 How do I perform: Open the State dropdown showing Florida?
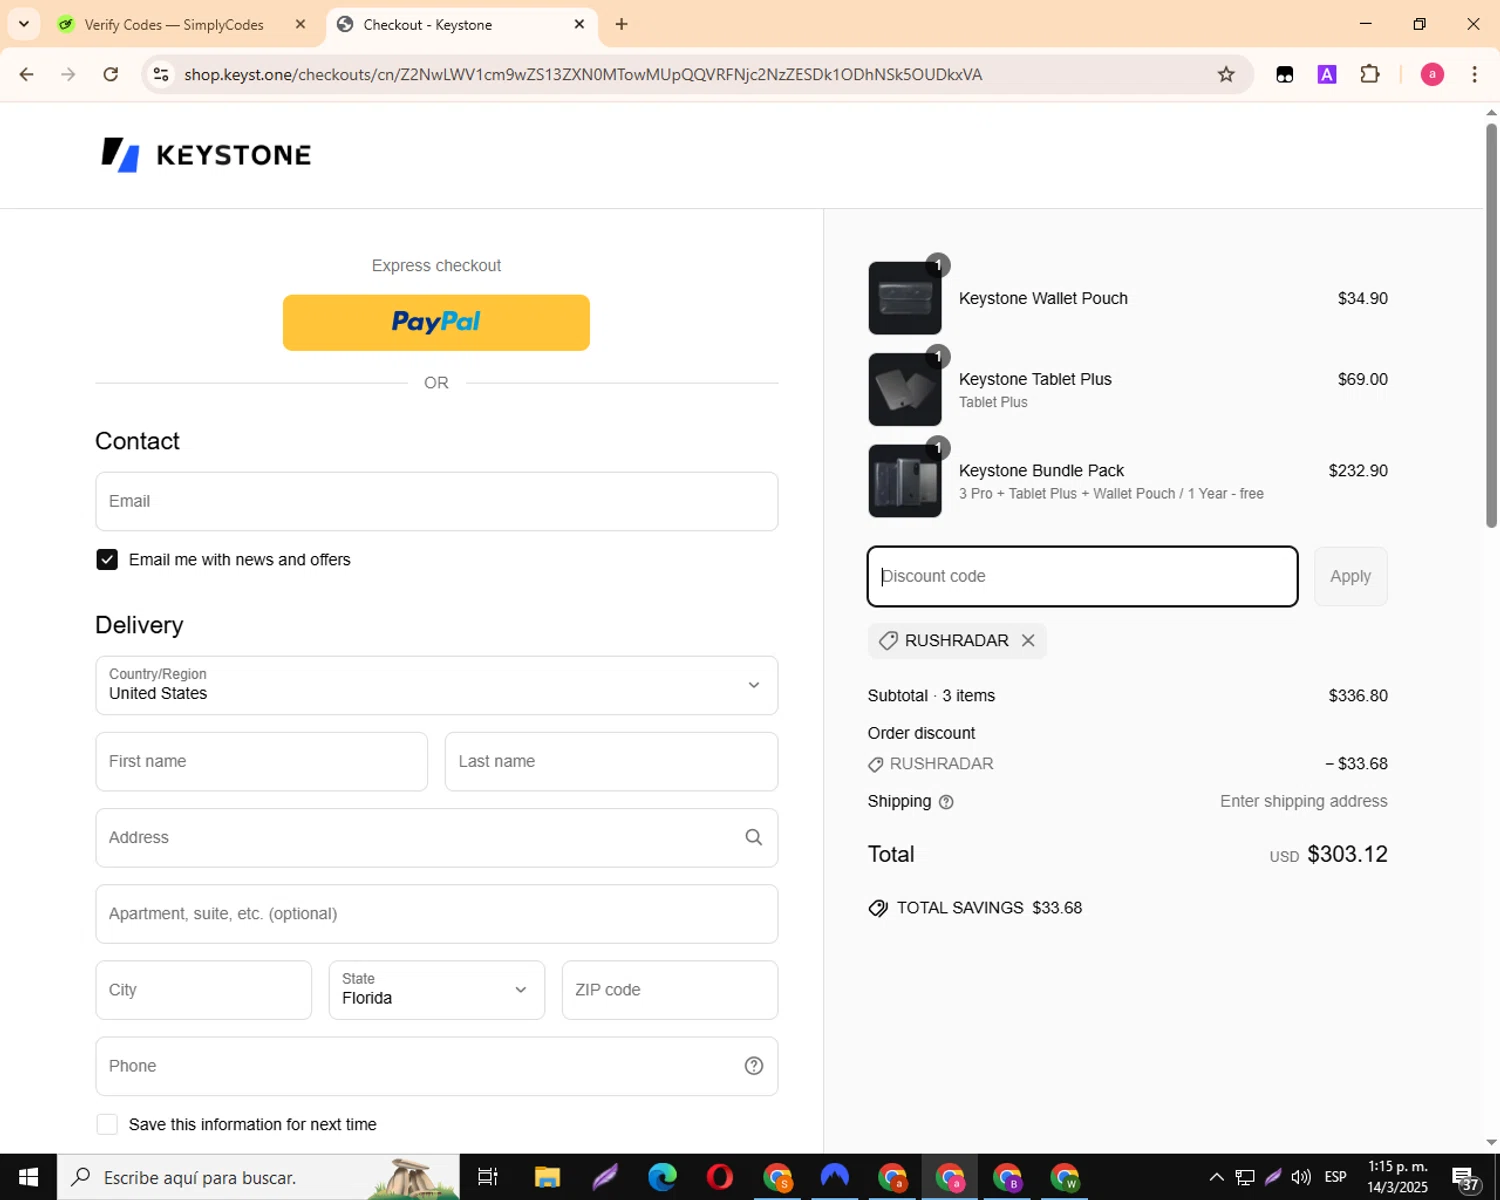pyautogui.click(x=436, y=990)
